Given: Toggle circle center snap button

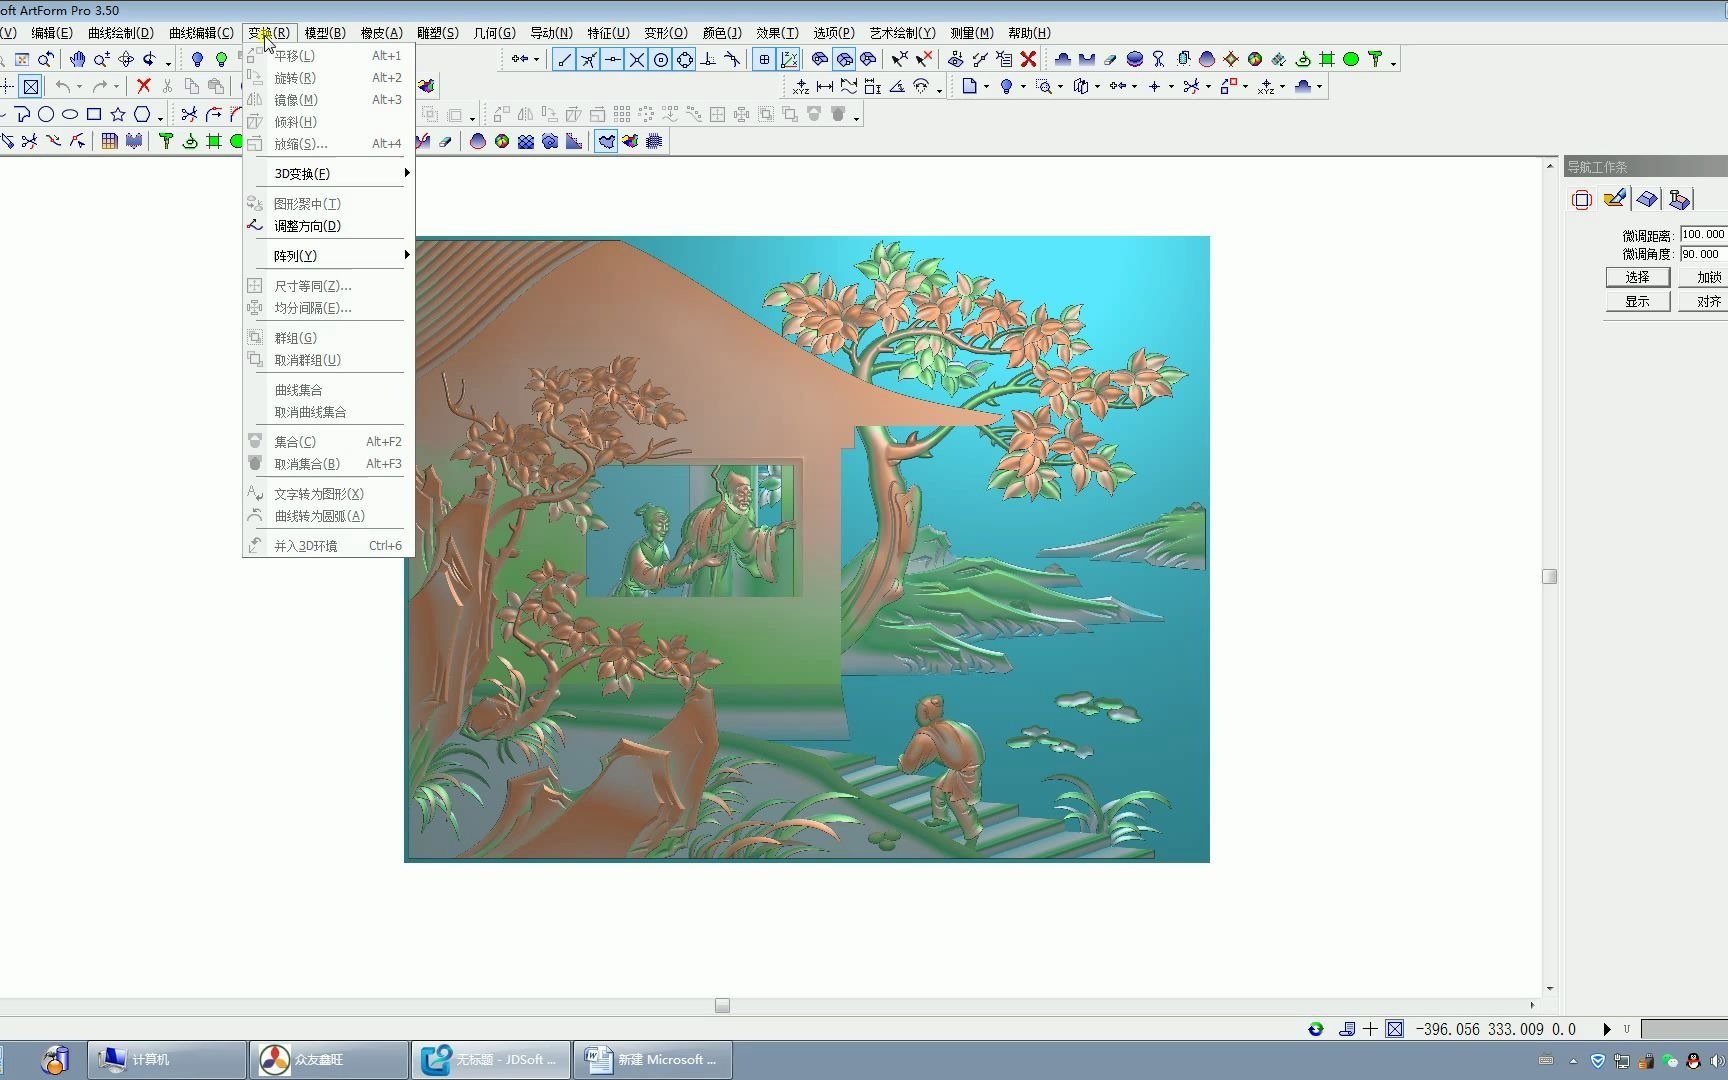Looking at the screenshot, I should pos(660,60).
